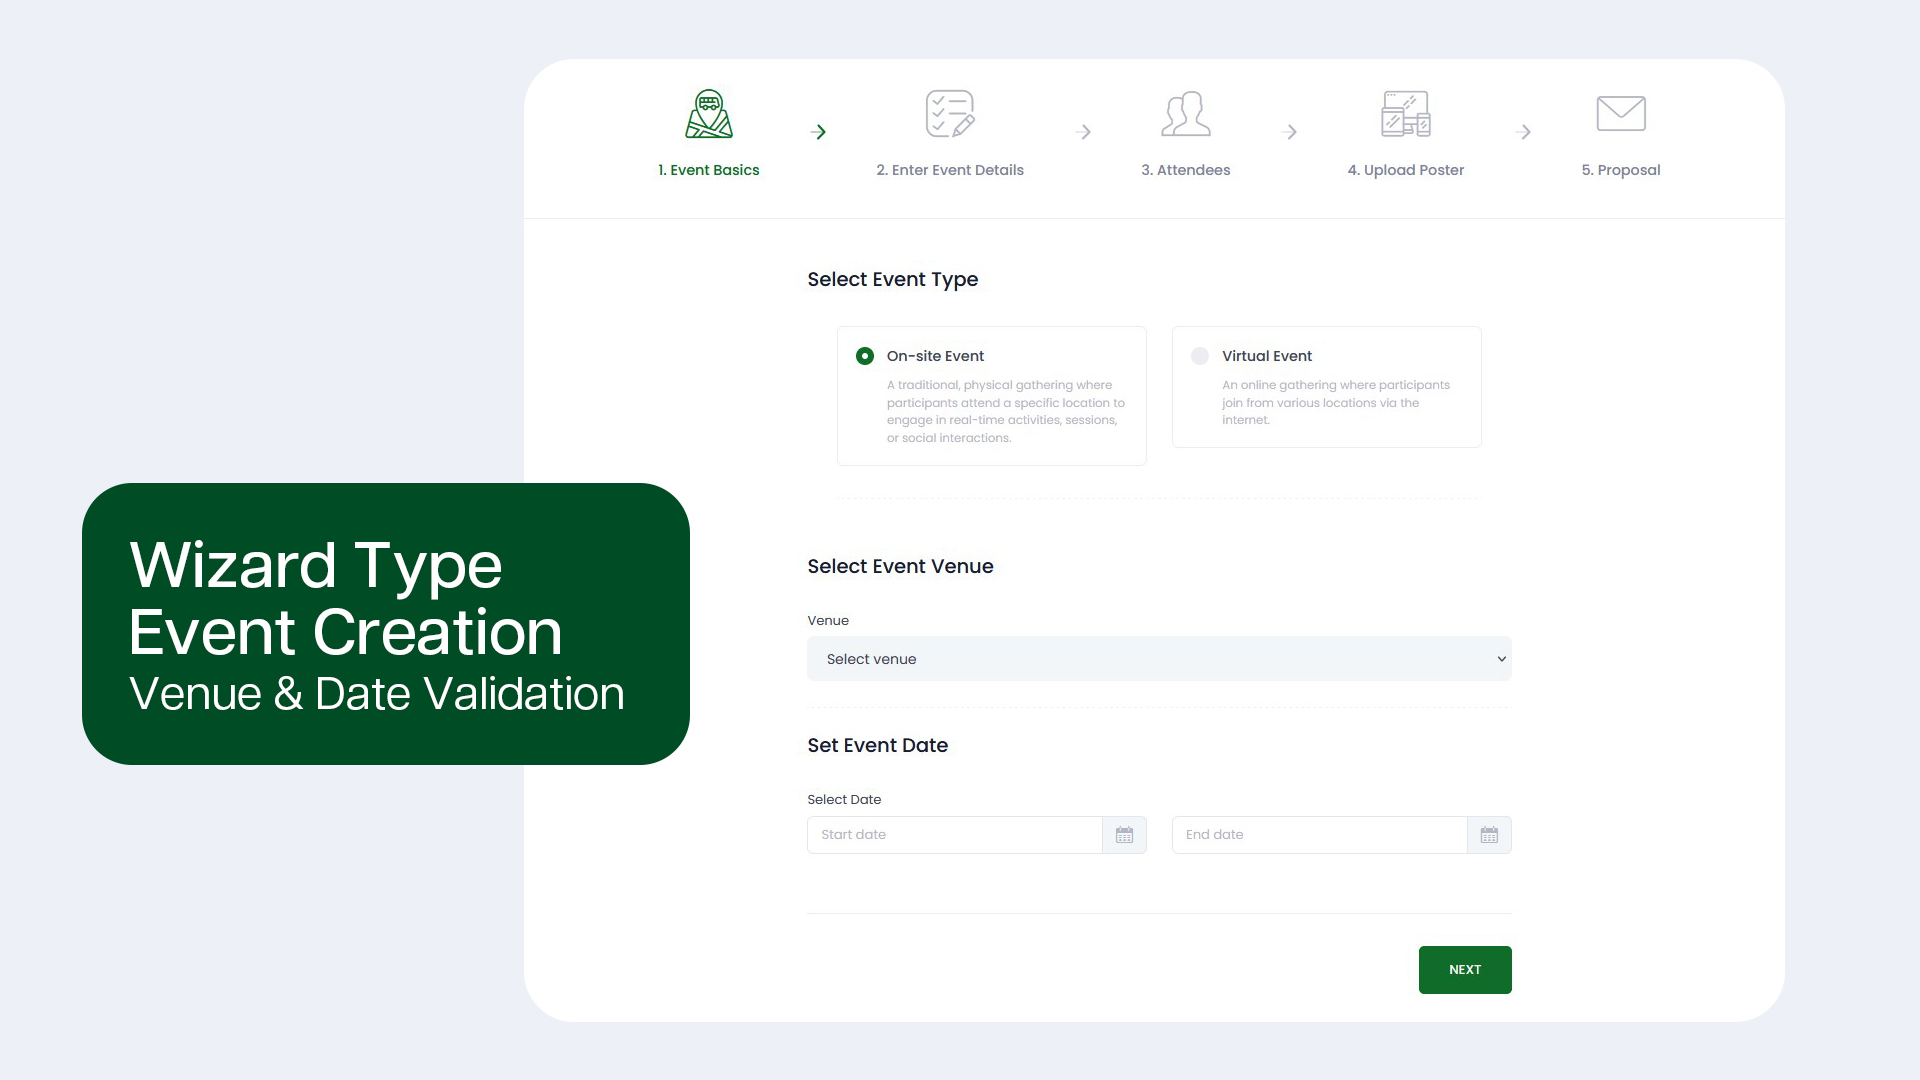Choose the Virtual Event option

[x=1199, y=356]
